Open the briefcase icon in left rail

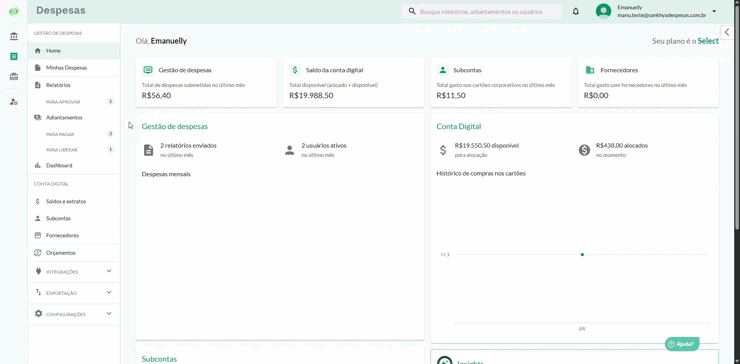tap(14, 76)
